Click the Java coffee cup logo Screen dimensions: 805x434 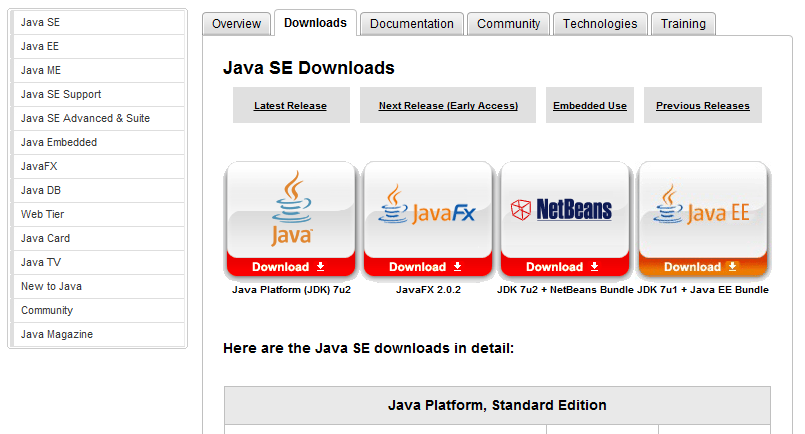pos(292,208)
